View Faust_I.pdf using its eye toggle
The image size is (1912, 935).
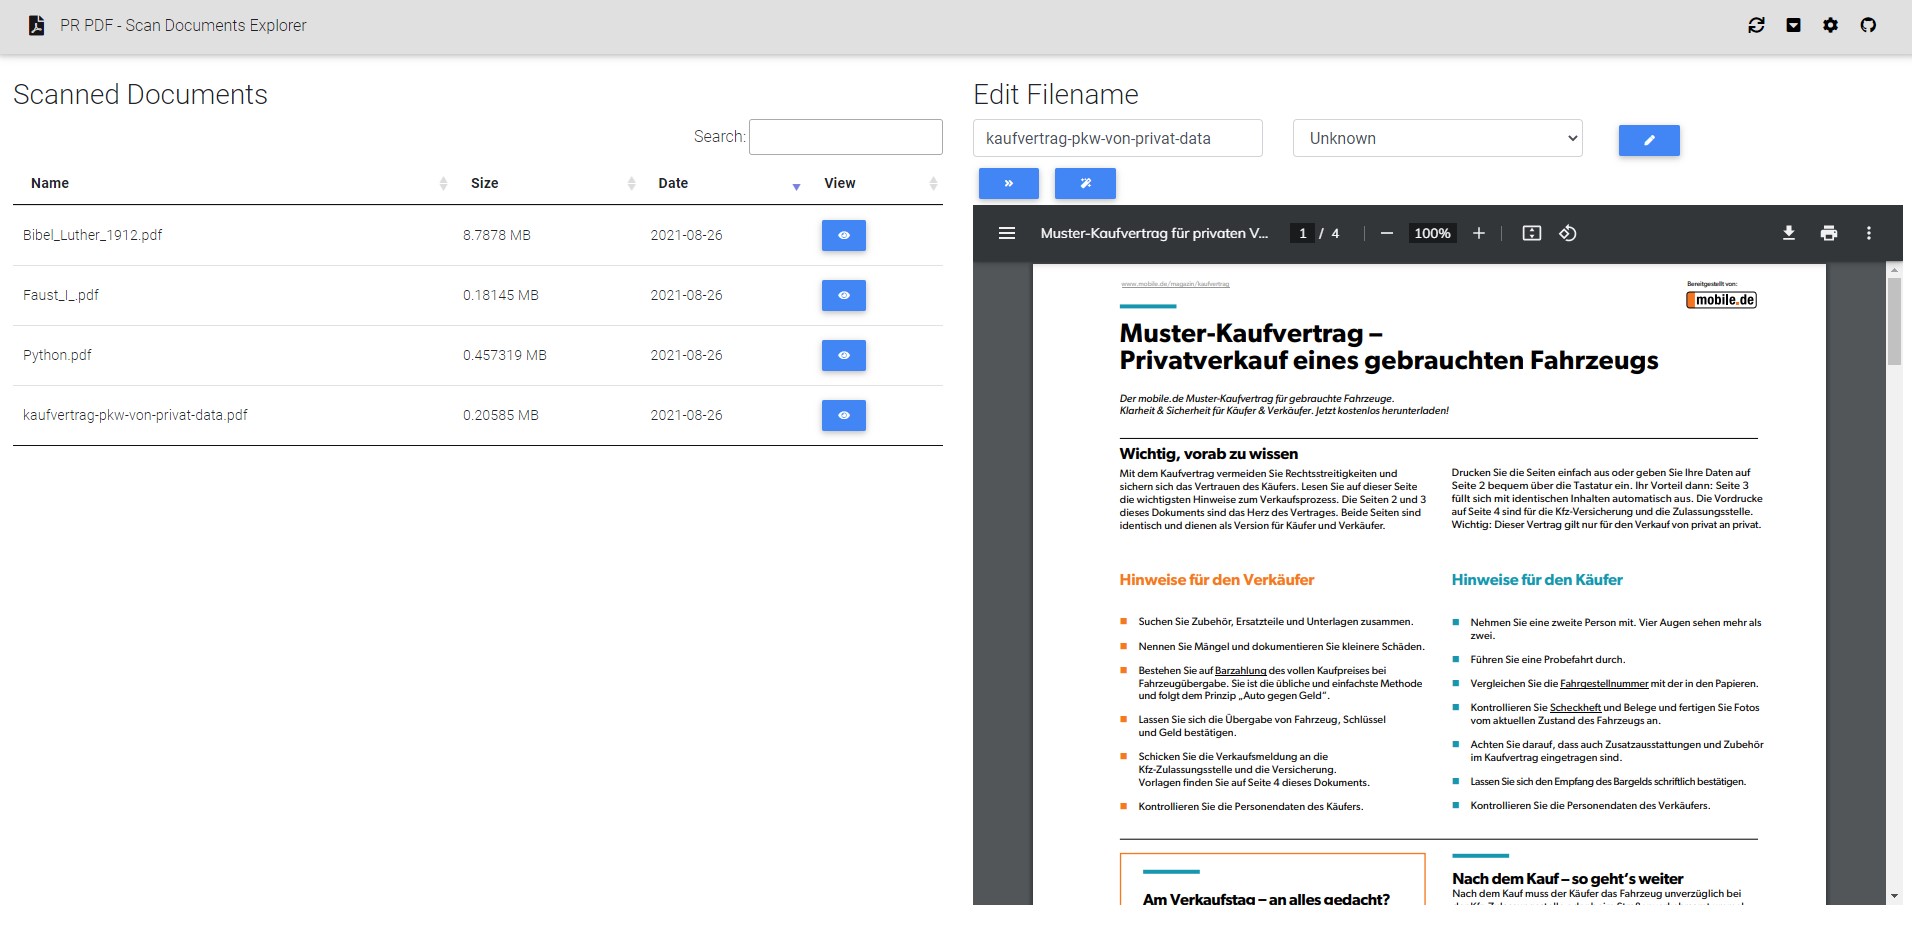(844, 295)
